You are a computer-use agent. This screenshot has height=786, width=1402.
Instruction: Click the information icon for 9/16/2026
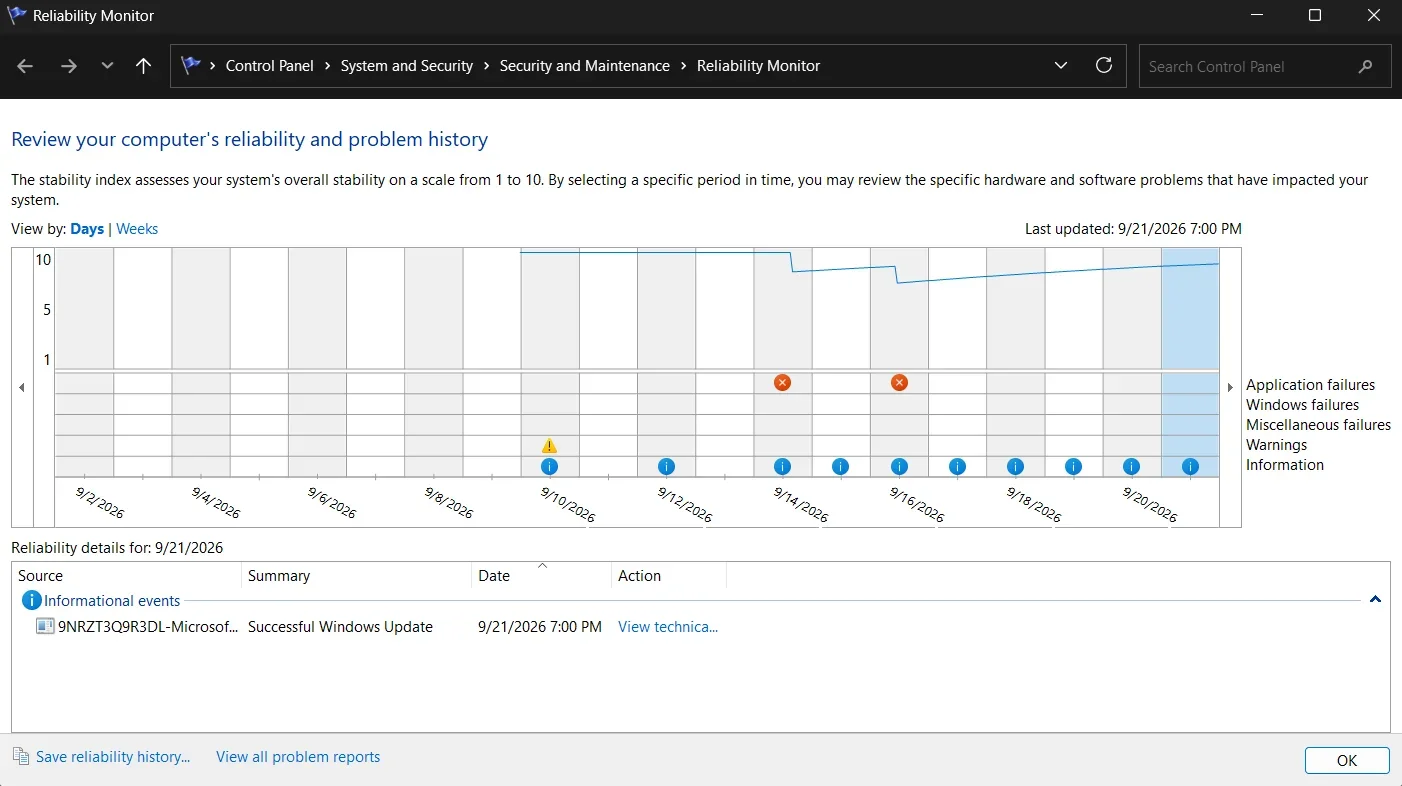click(900, 466)
